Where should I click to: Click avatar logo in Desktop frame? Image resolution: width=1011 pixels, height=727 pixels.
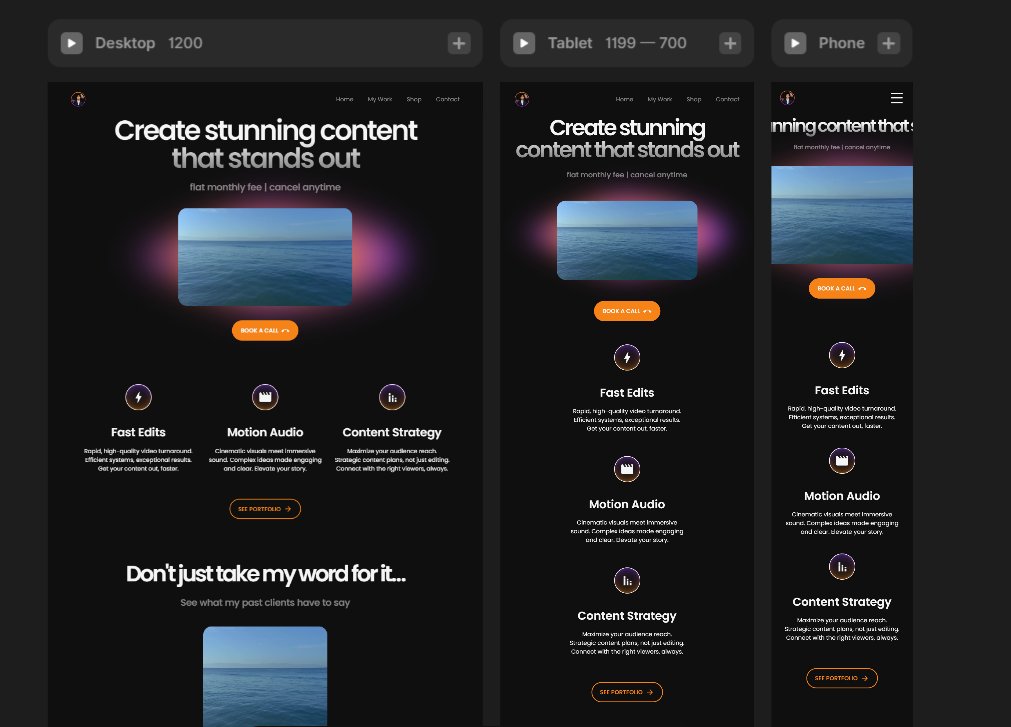pyautogui.click(x=78, y=99)
